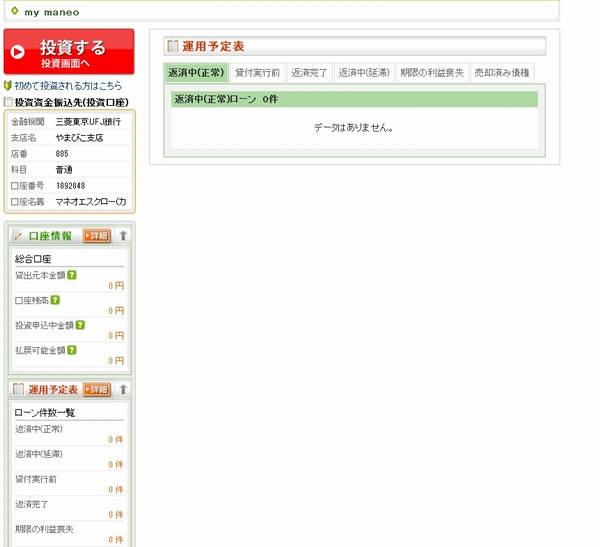Click the 貸付実行前 row in ローン件数一覧

tap(69, 484)
